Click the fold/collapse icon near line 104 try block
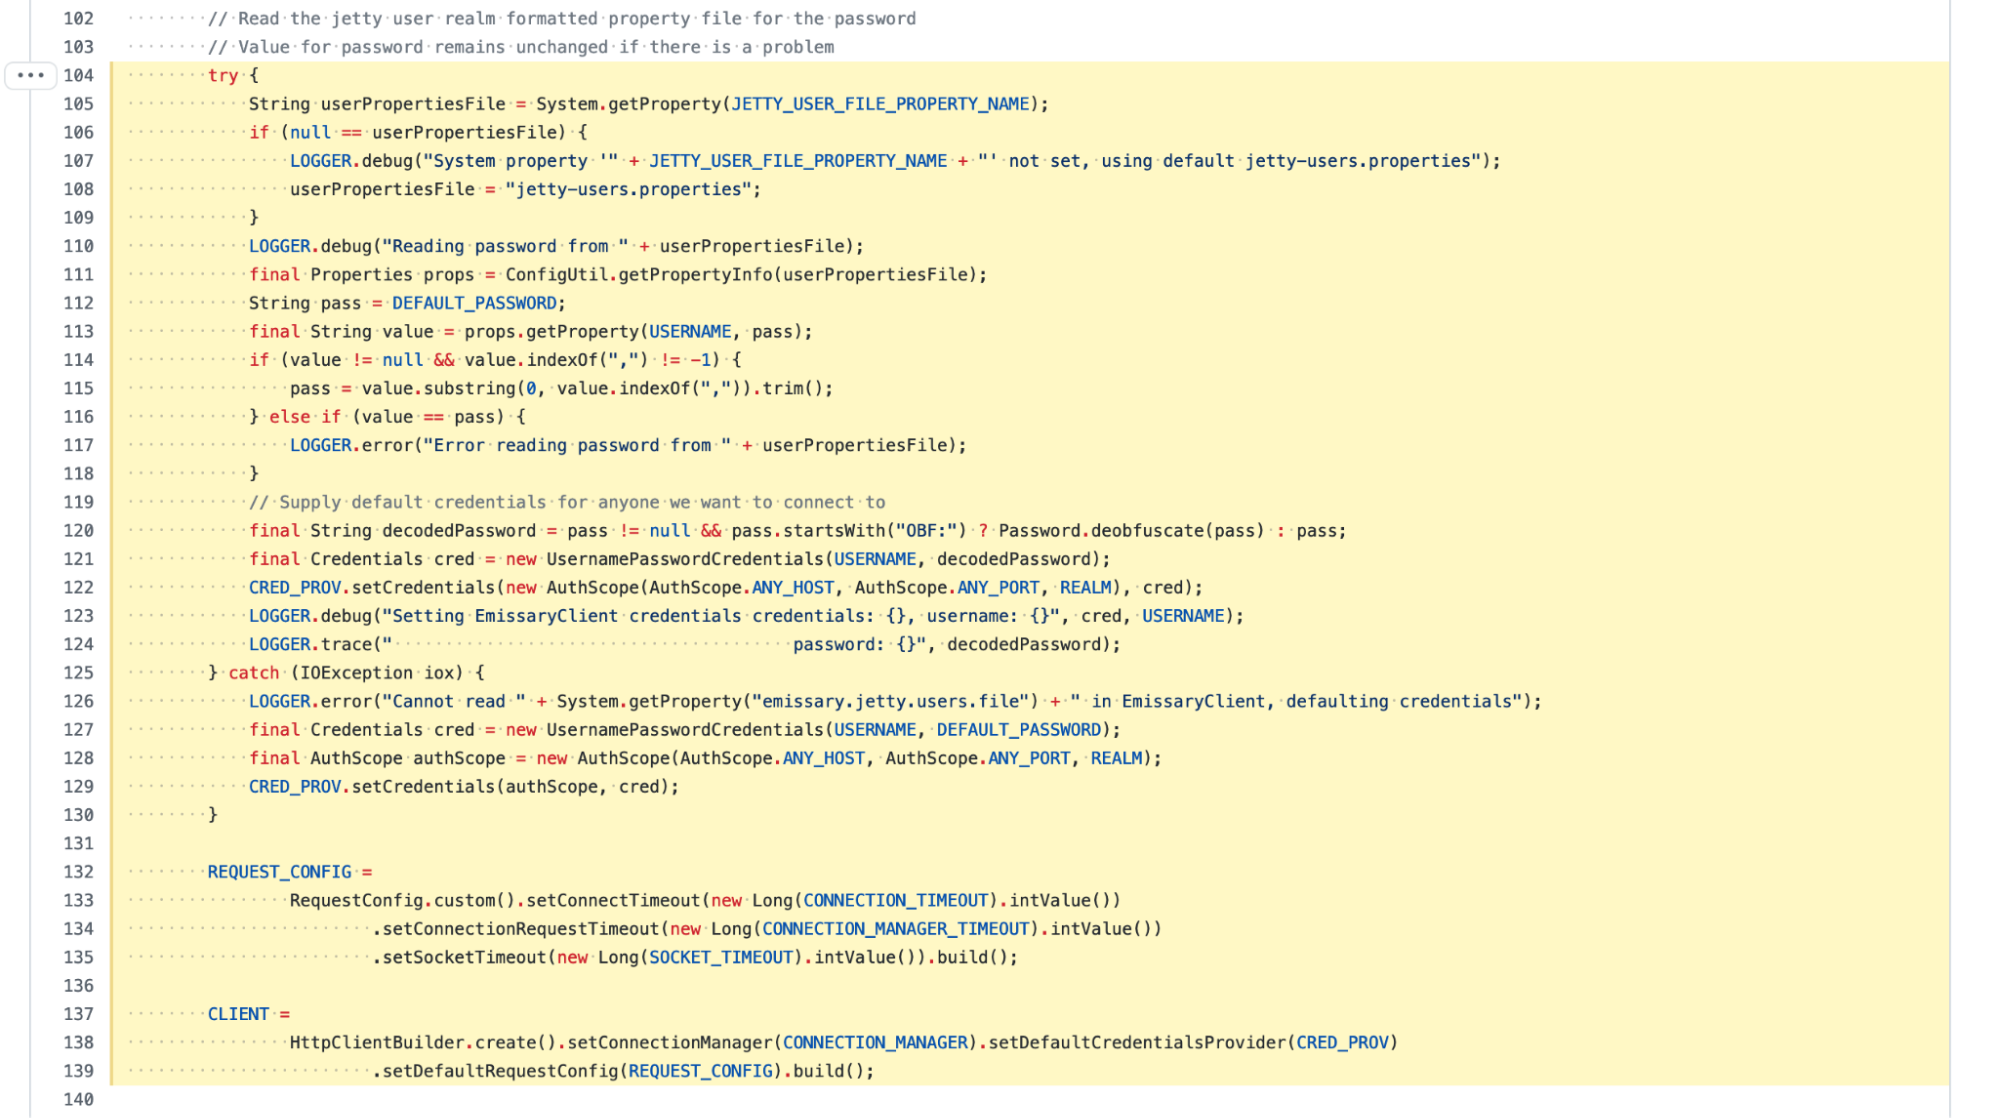Image resolution: width=1999 pixels, height=1118 pixels. pyautogui.click(x=30, y=74)
